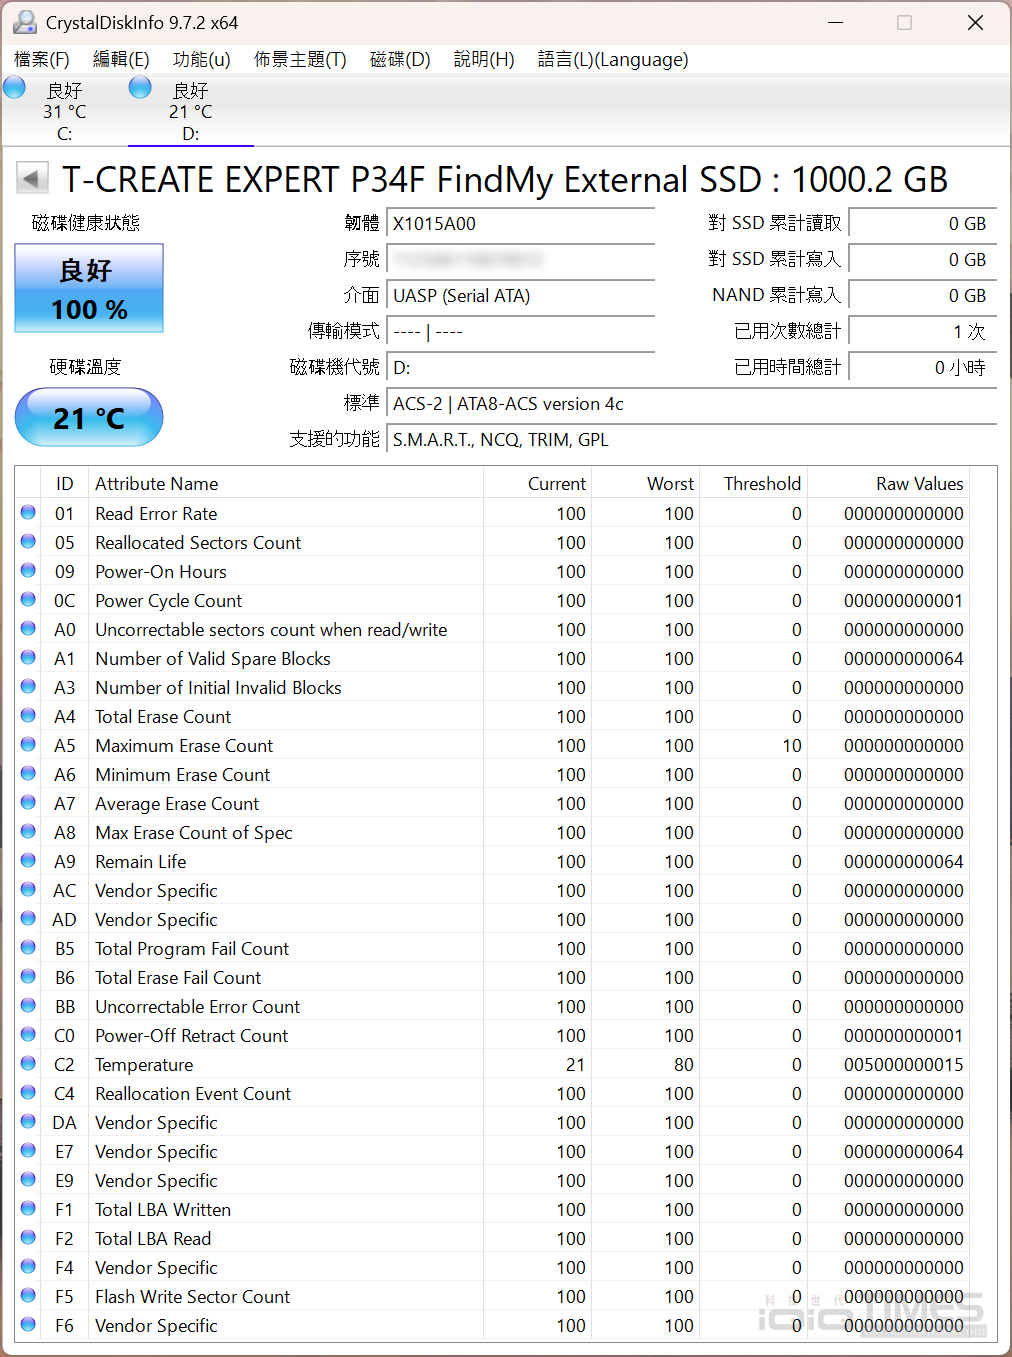Click the previous disk arrow icon
Screen dimensions: 1012x1357
(x=32, y=179)
